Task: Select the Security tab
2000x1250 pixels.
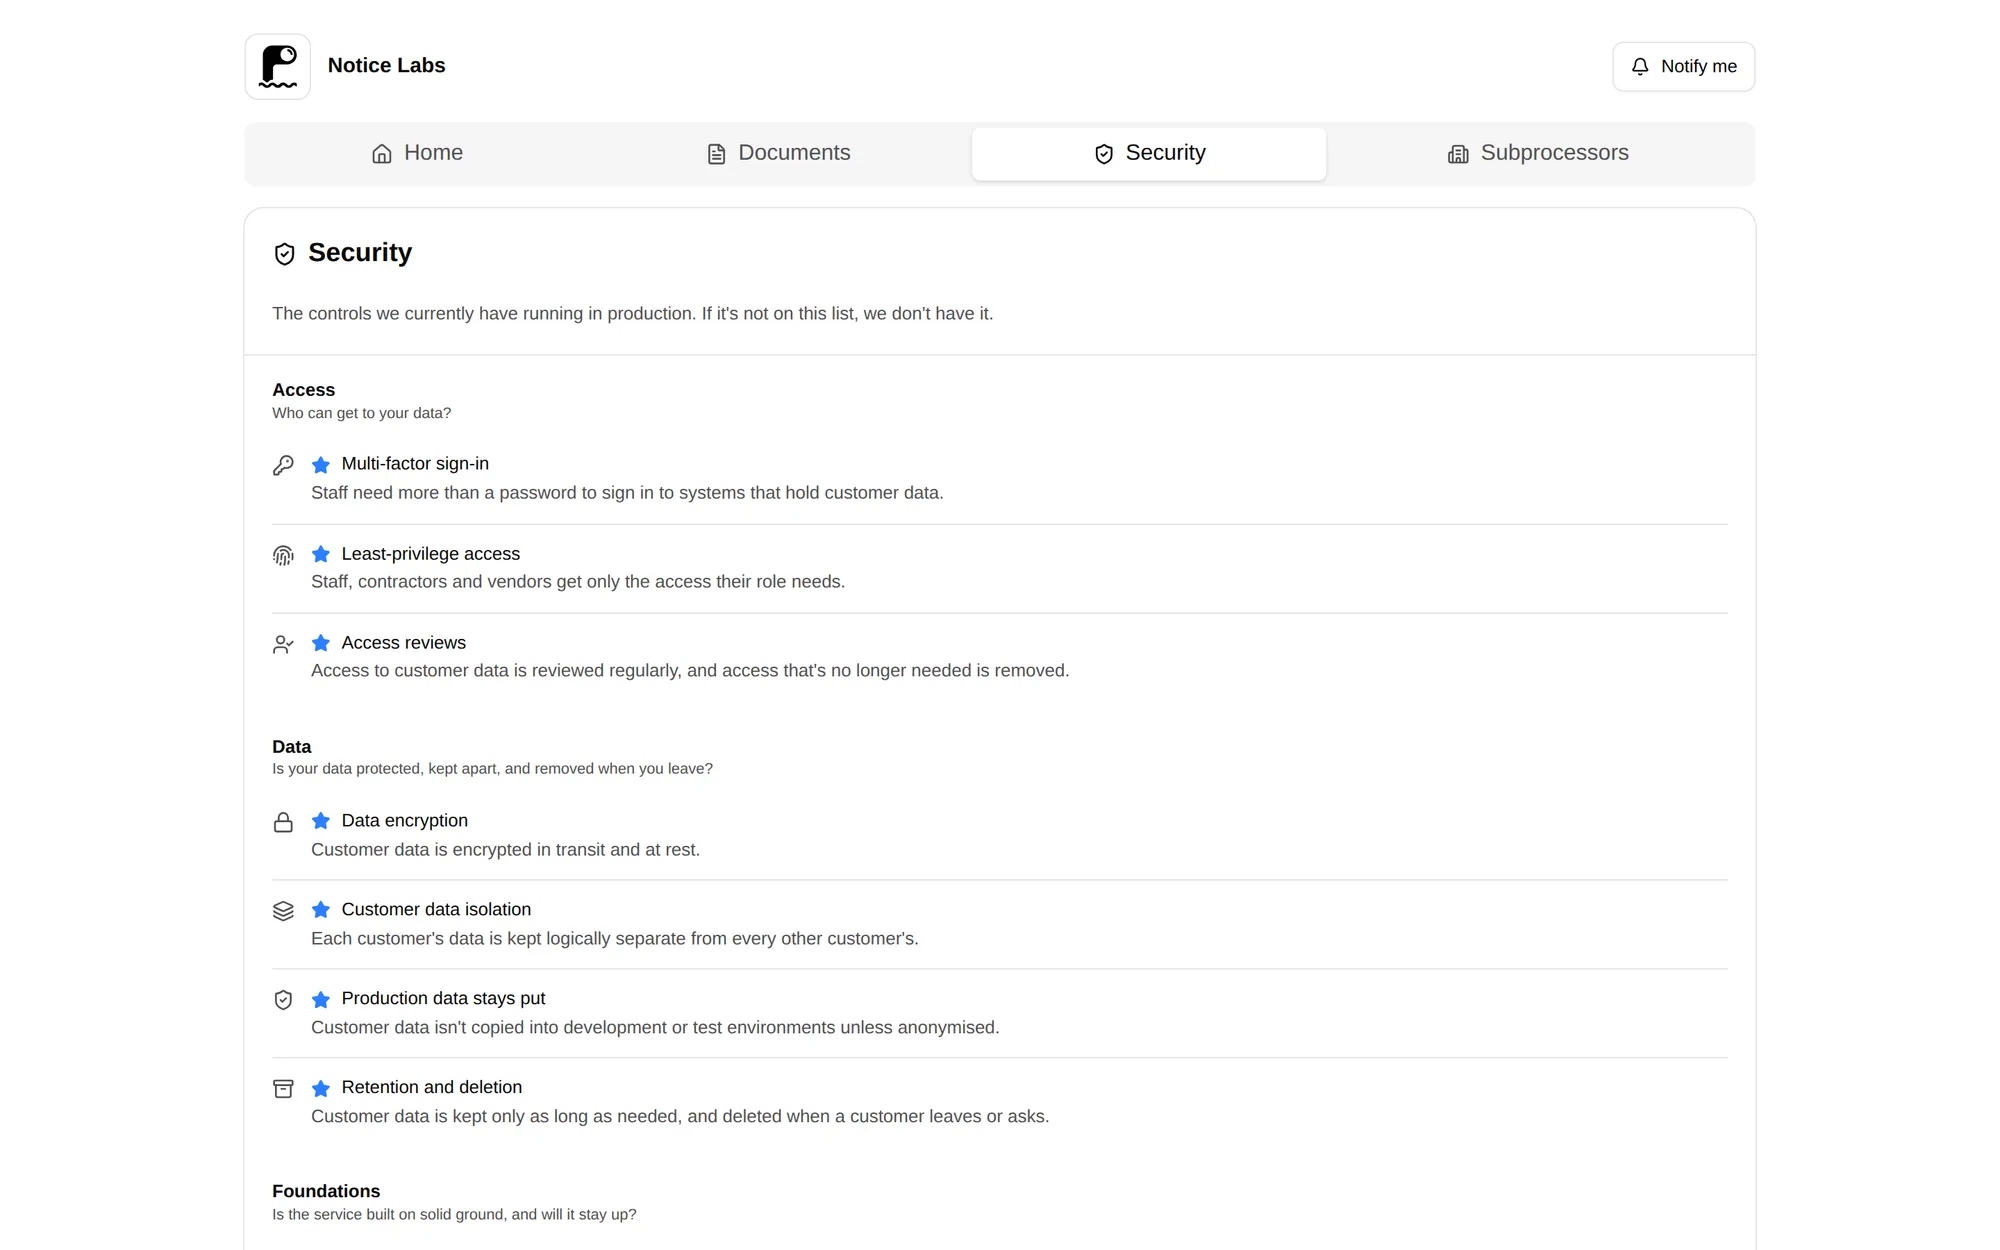Action: tap(1149, 153)
